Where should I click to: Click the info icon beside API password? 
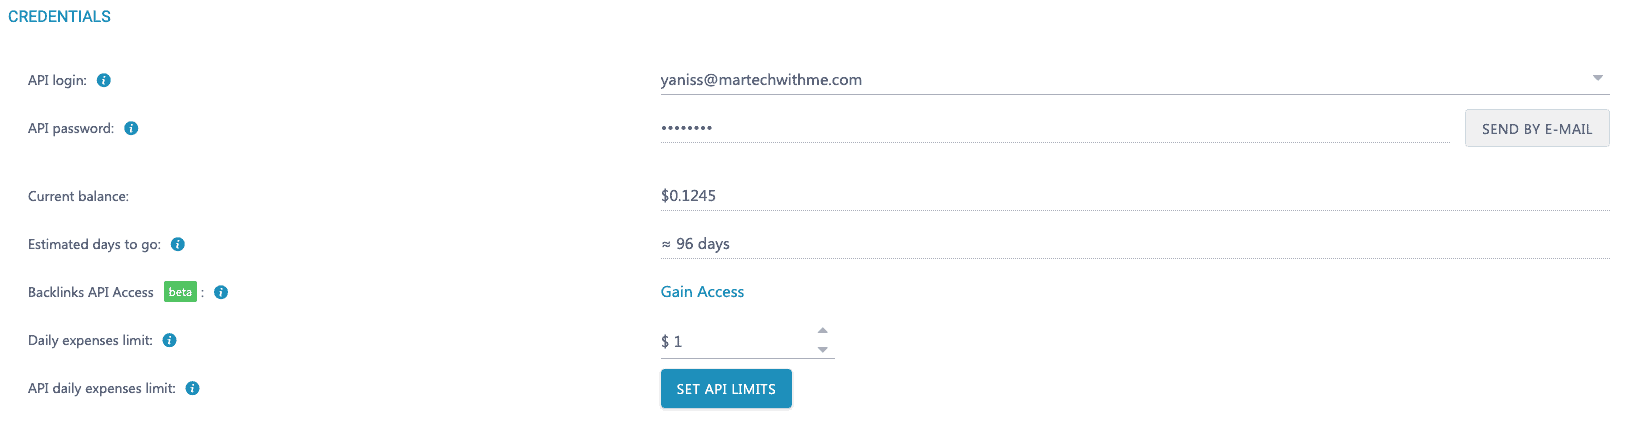pyautogui.click(x=131, y=128)
